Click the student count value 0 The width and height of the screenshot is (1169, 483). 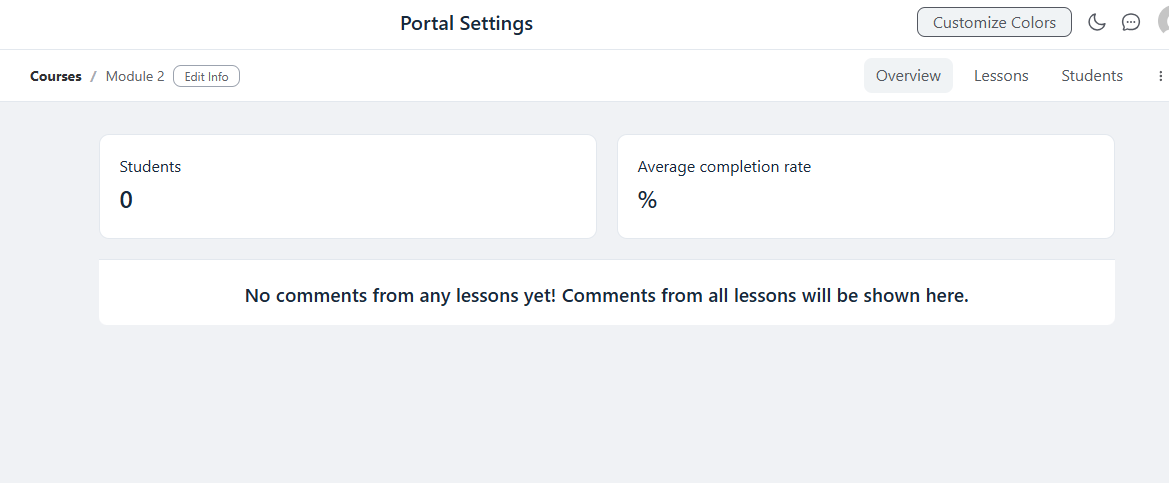point(126,200)
